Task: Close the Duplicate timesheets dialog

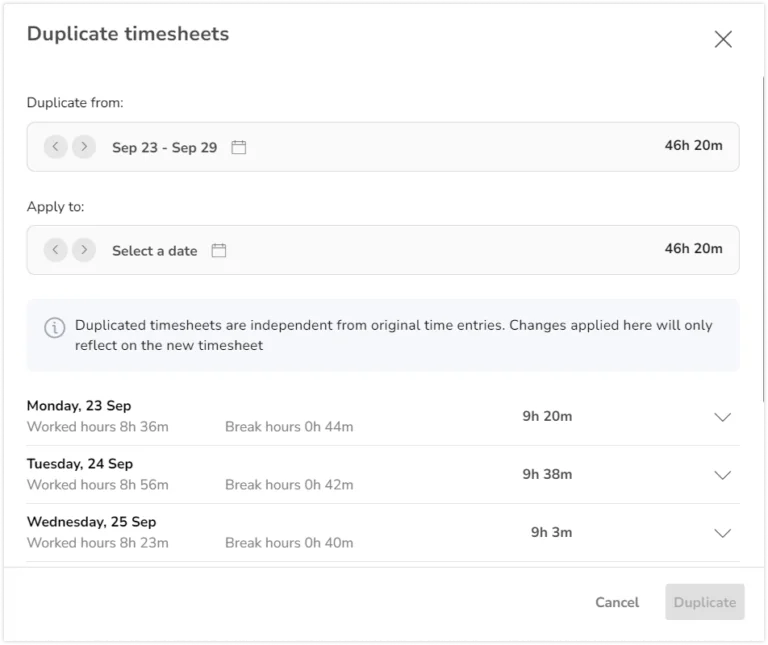Action: 723,39
